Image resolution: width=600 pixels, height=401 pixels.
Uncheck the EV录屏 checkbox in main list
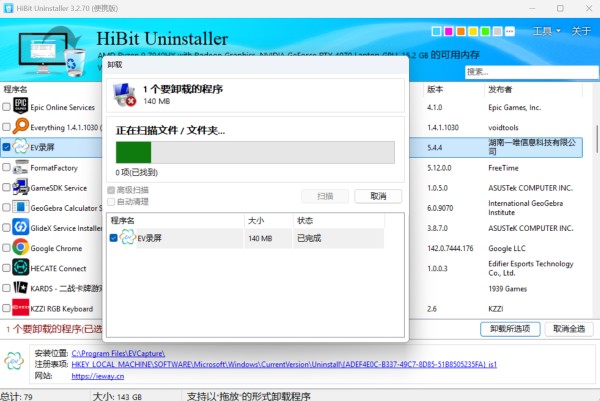(7, 147)
